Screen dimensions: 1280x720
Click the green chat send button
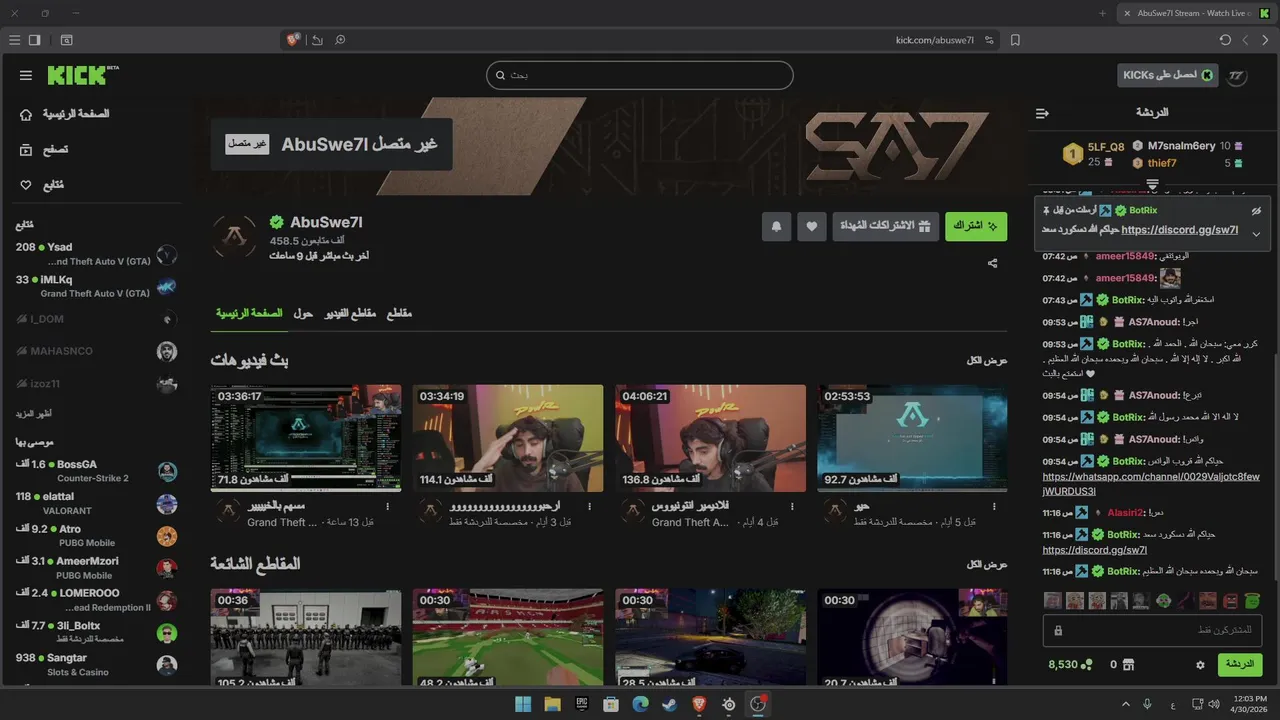click(1239, 664)
